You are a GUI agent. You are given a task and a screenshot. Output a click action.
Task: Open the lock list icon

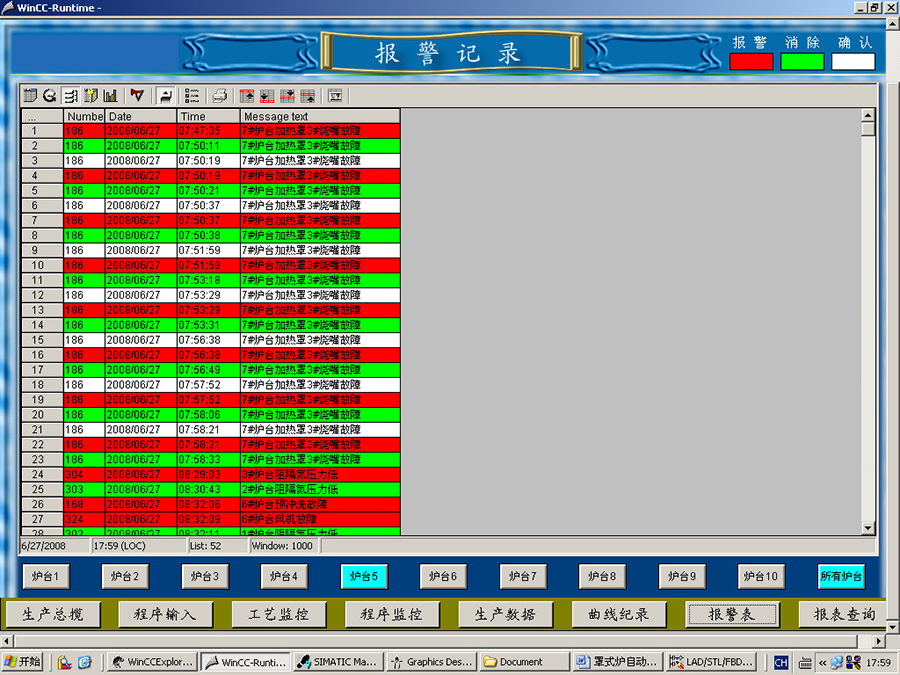(x=90, y=96)
